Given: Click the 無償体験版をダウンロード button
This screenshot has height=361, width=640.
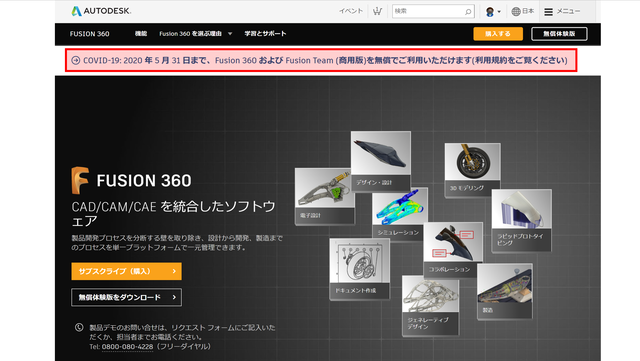Looking at the screenshot, I should click(x=127, y=297).
